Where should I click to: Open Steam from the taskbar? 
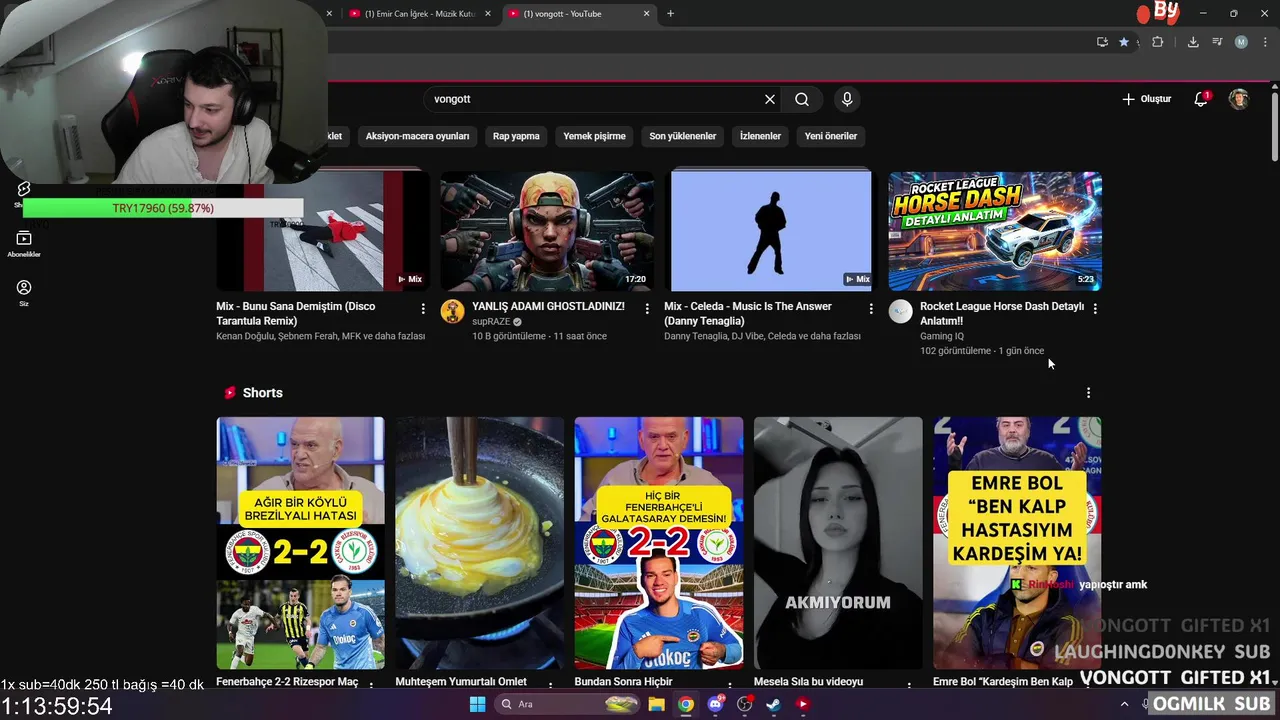pyautogui.click(x=773, y=704)
